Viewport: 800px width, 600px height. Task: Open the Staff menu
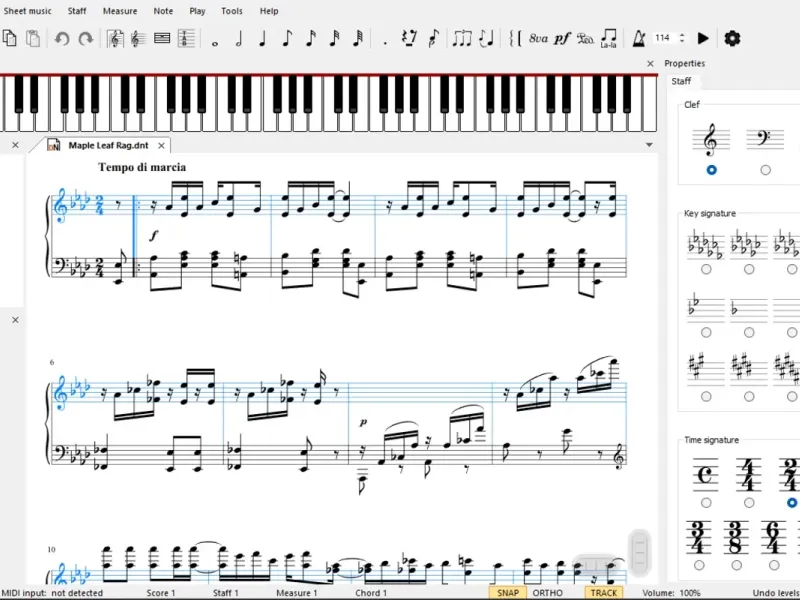[x=77, y=11]
